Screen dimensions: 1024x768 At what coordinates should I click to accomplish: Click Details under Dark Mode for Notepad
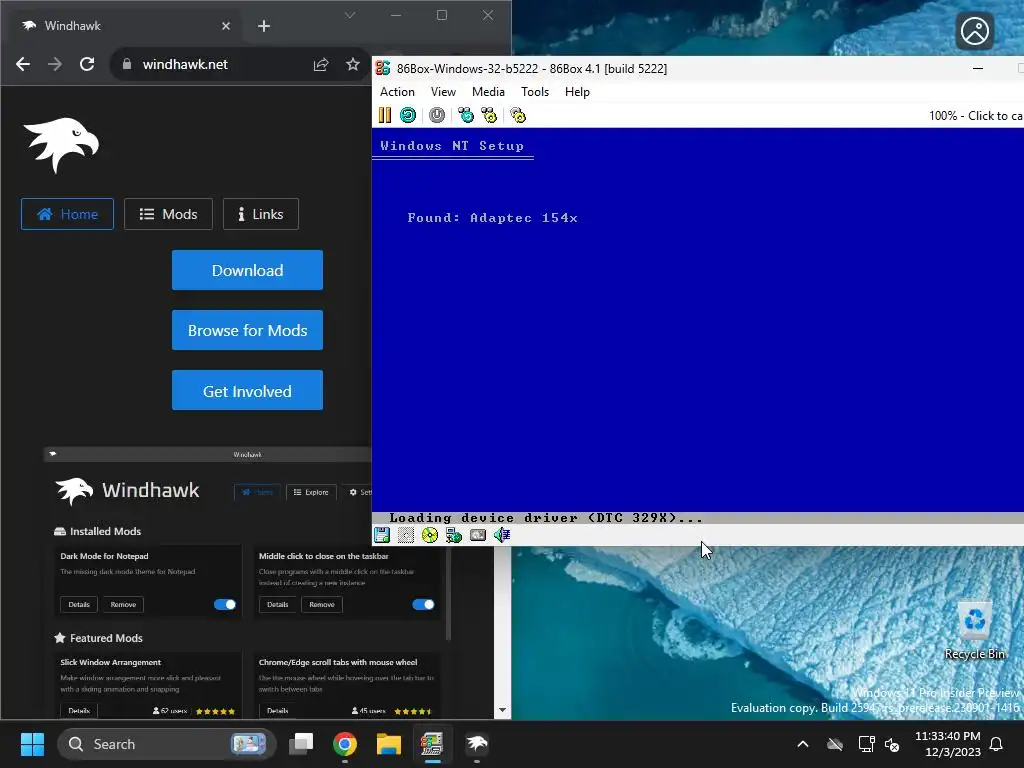[79, 605]
